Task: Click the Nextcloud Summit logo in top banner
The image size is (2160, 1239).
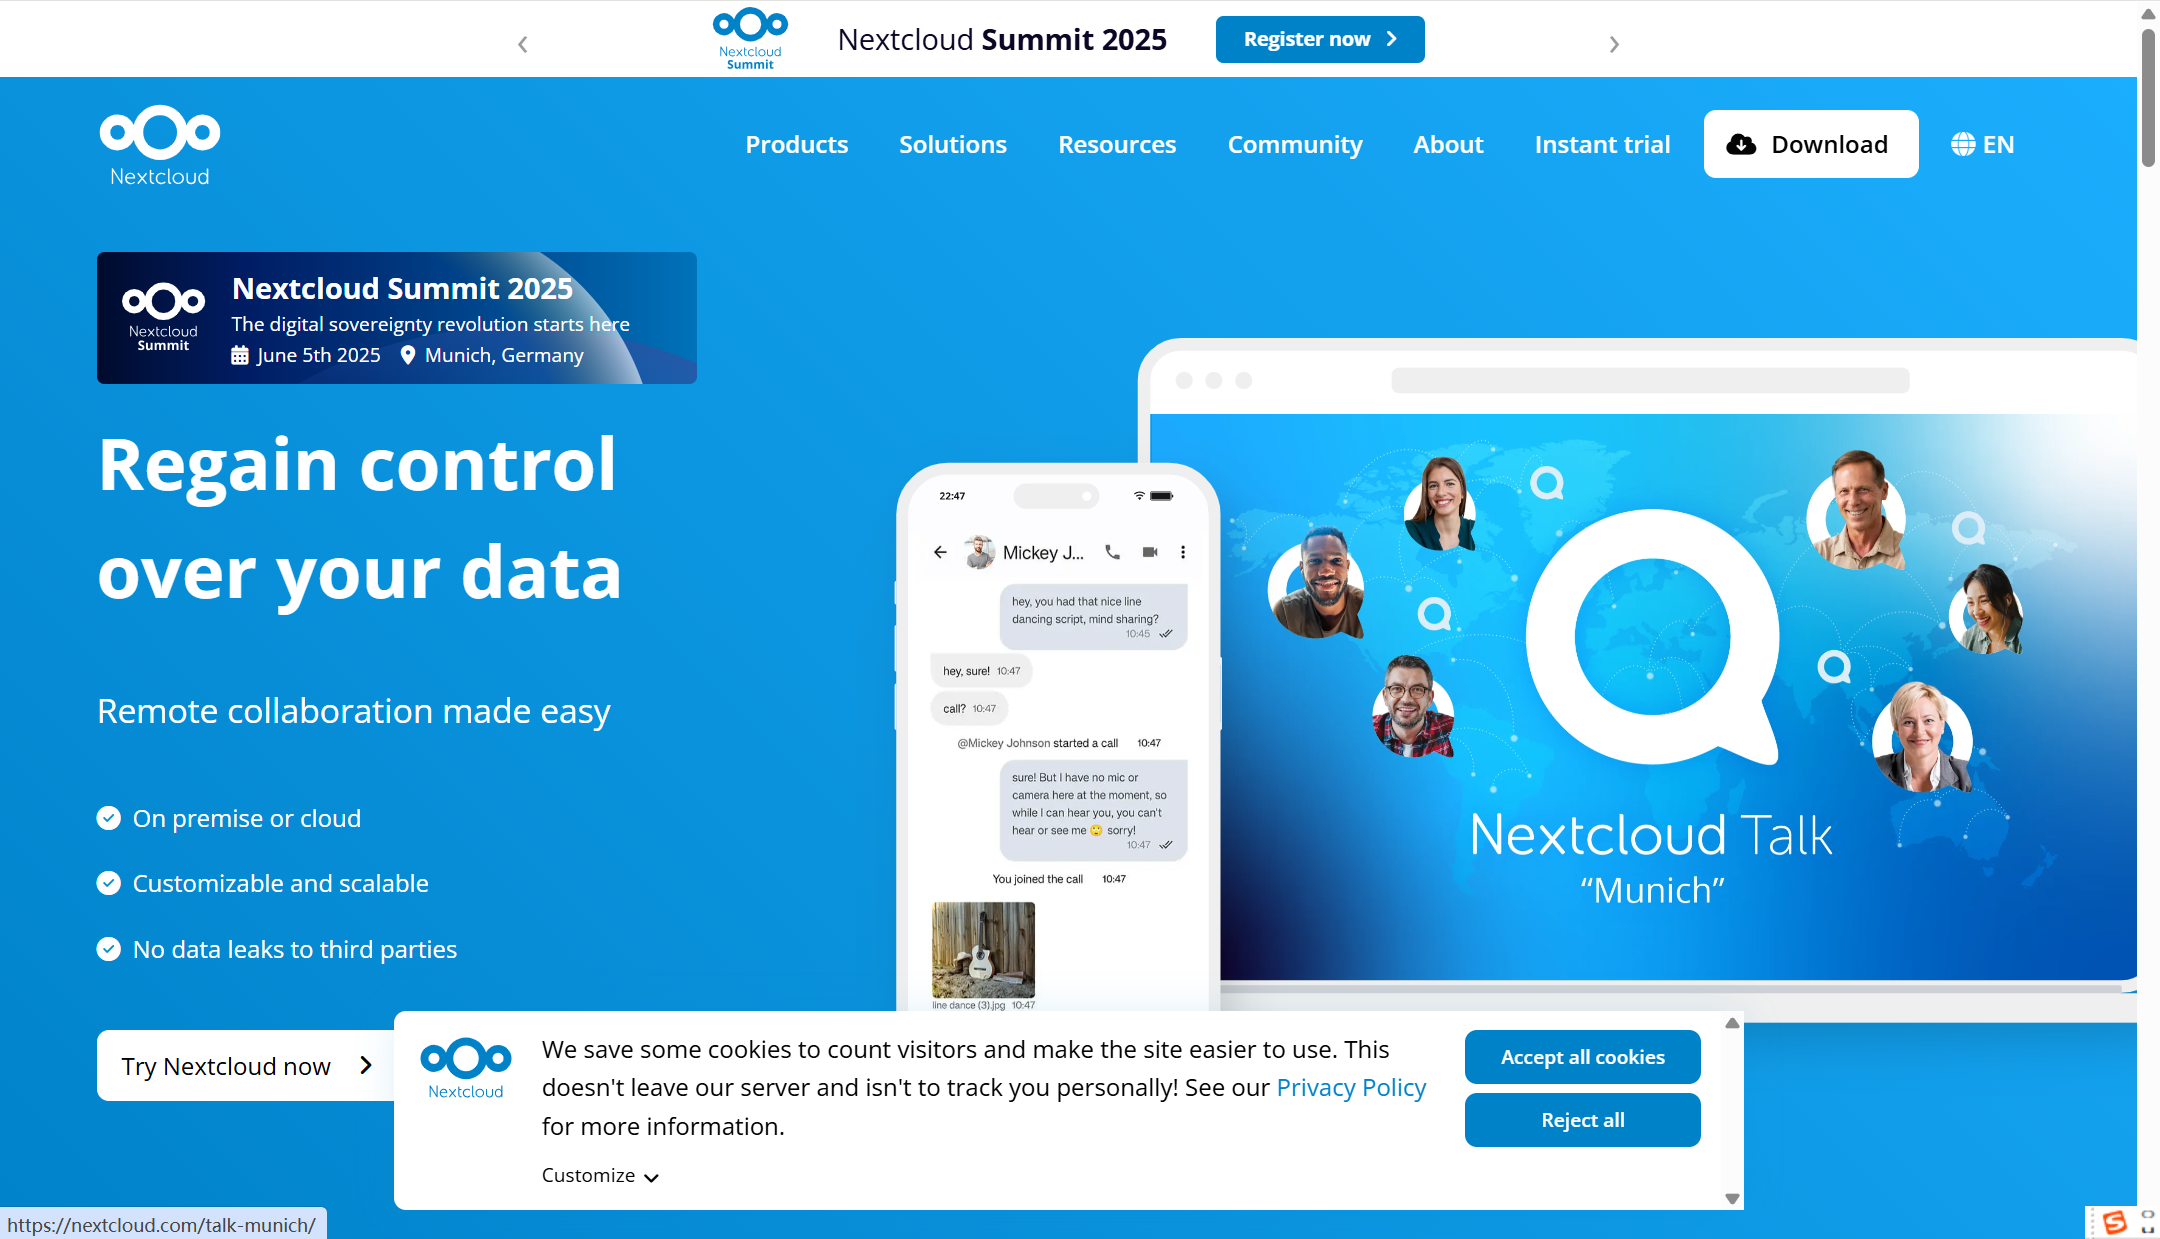Action: click(x=750, y=39)
